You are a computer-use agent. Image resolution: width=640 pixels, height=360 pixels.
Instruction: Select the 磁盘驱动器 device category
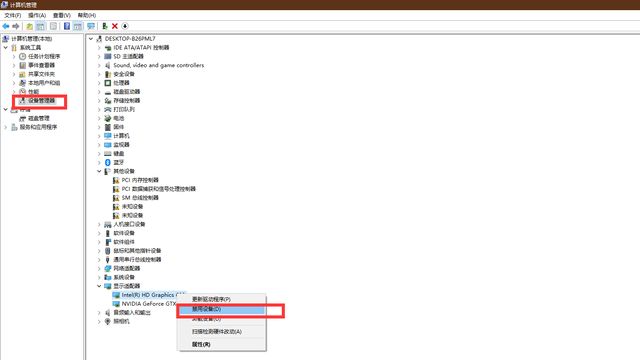click(127, 92)
